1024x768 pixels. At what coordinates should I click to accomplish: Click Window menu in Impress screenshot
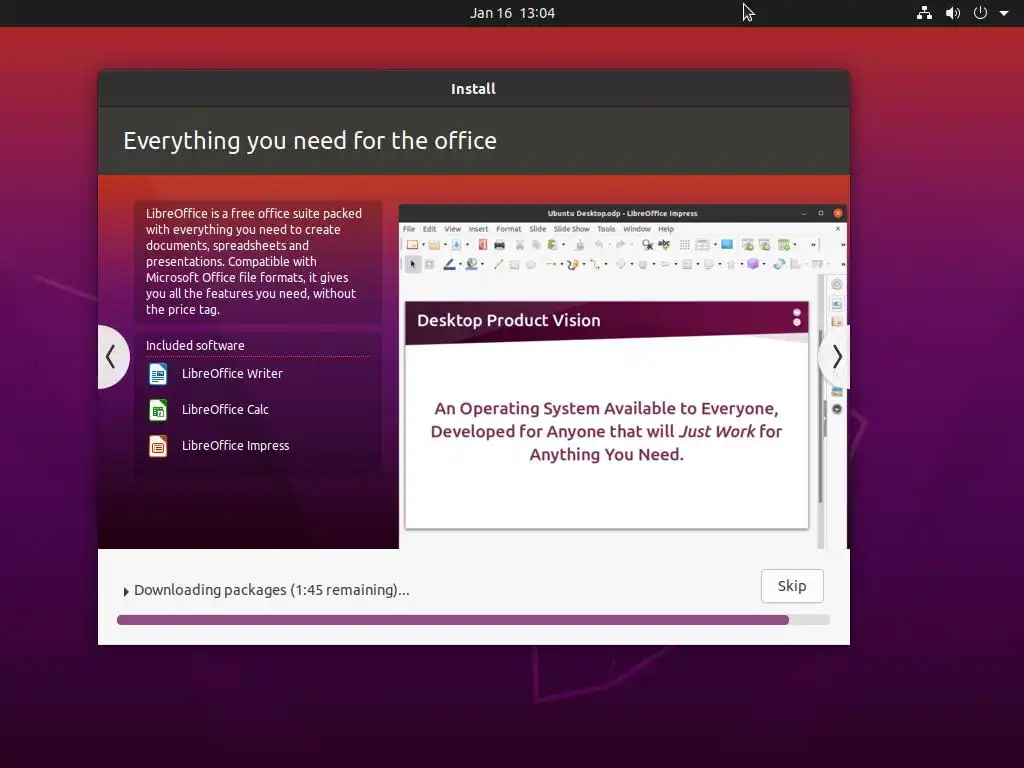pyautogui.click(x=637, y=229)
